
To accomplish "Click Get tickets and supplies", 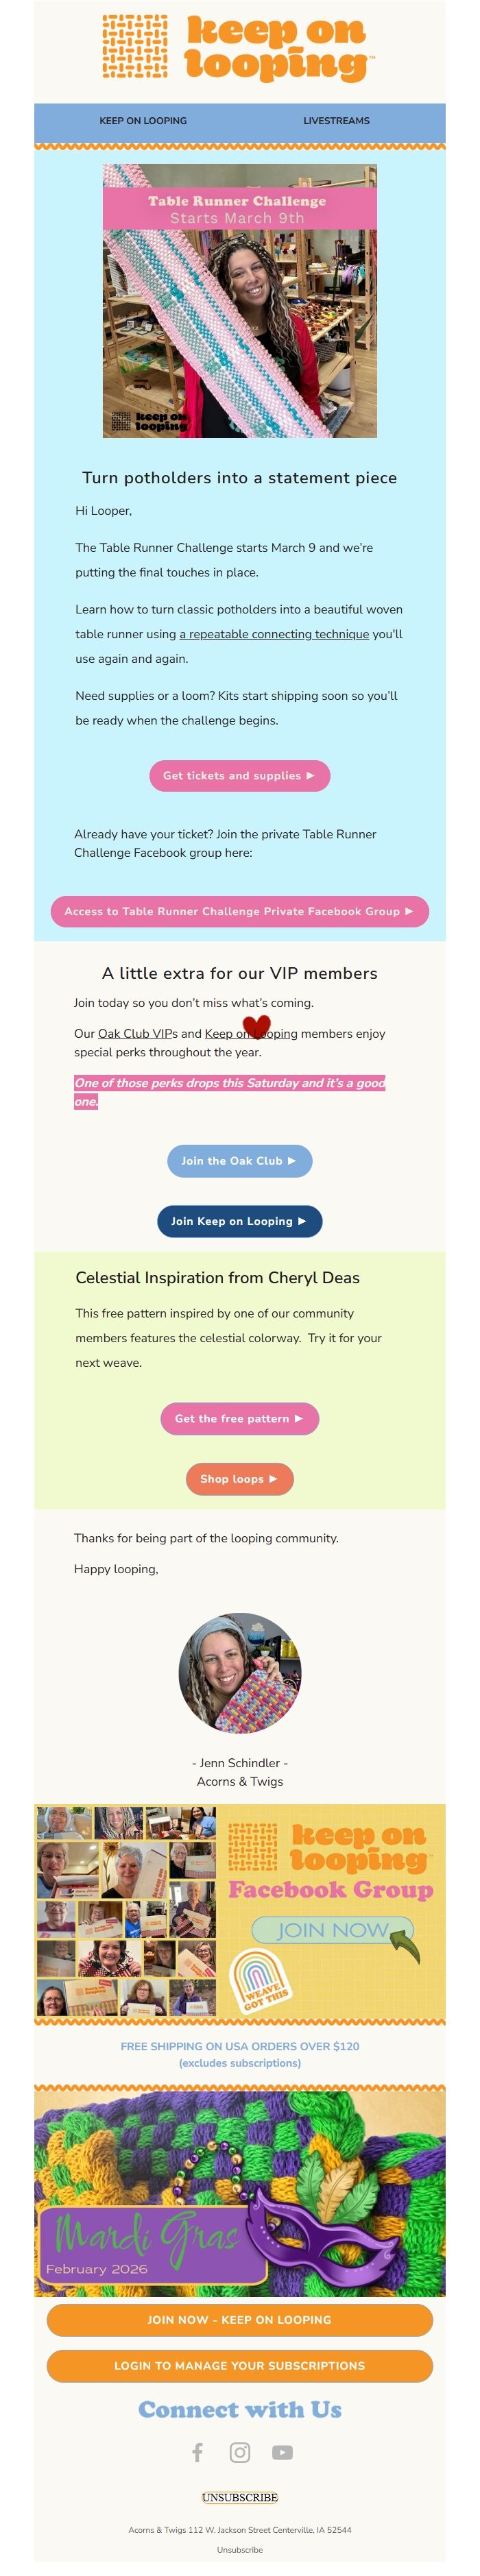I will (x=239, y=775).
